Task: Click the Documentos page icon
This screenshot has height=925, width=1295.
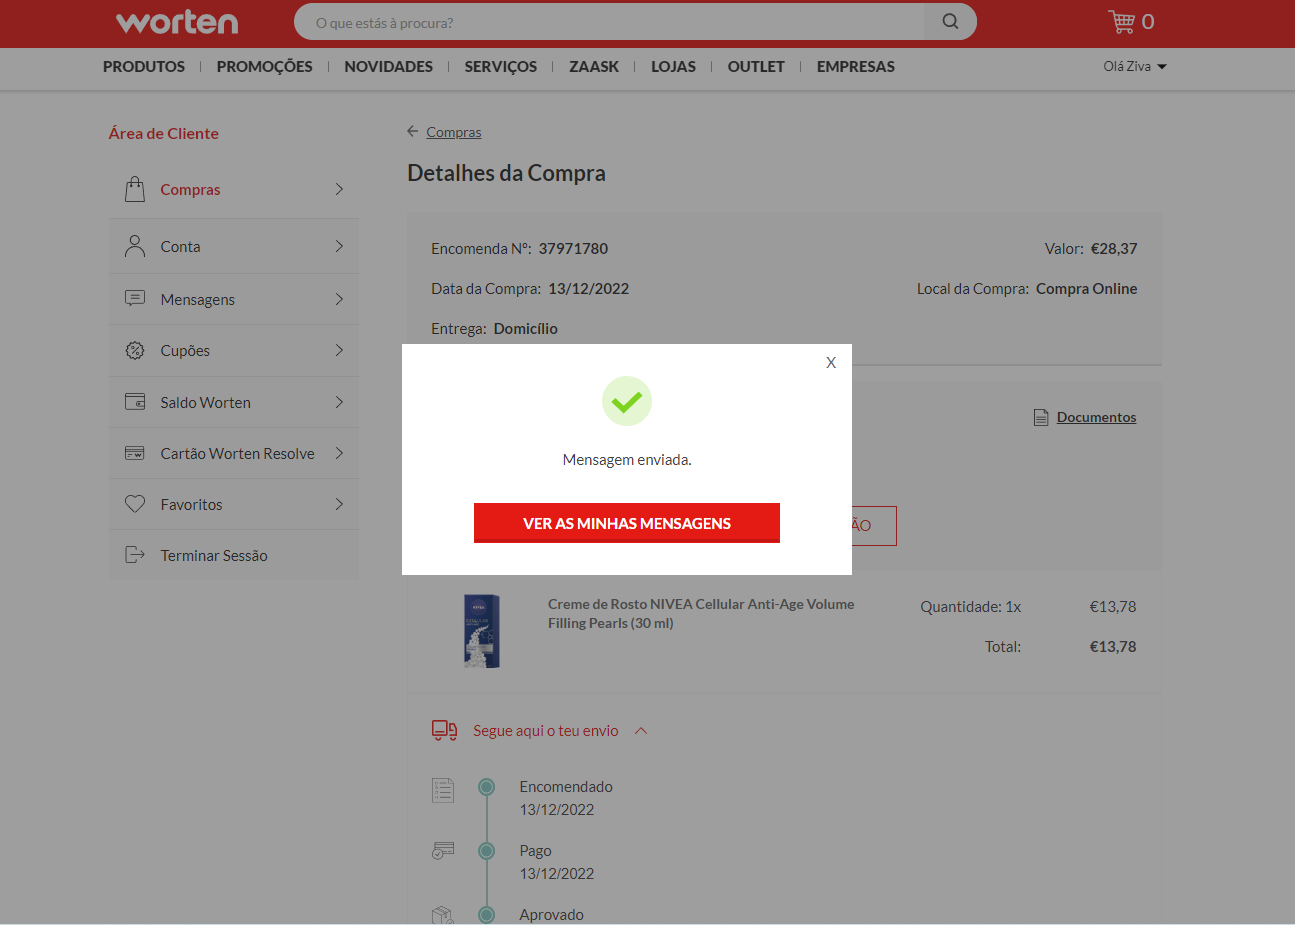Action: tap(1041, 417)
